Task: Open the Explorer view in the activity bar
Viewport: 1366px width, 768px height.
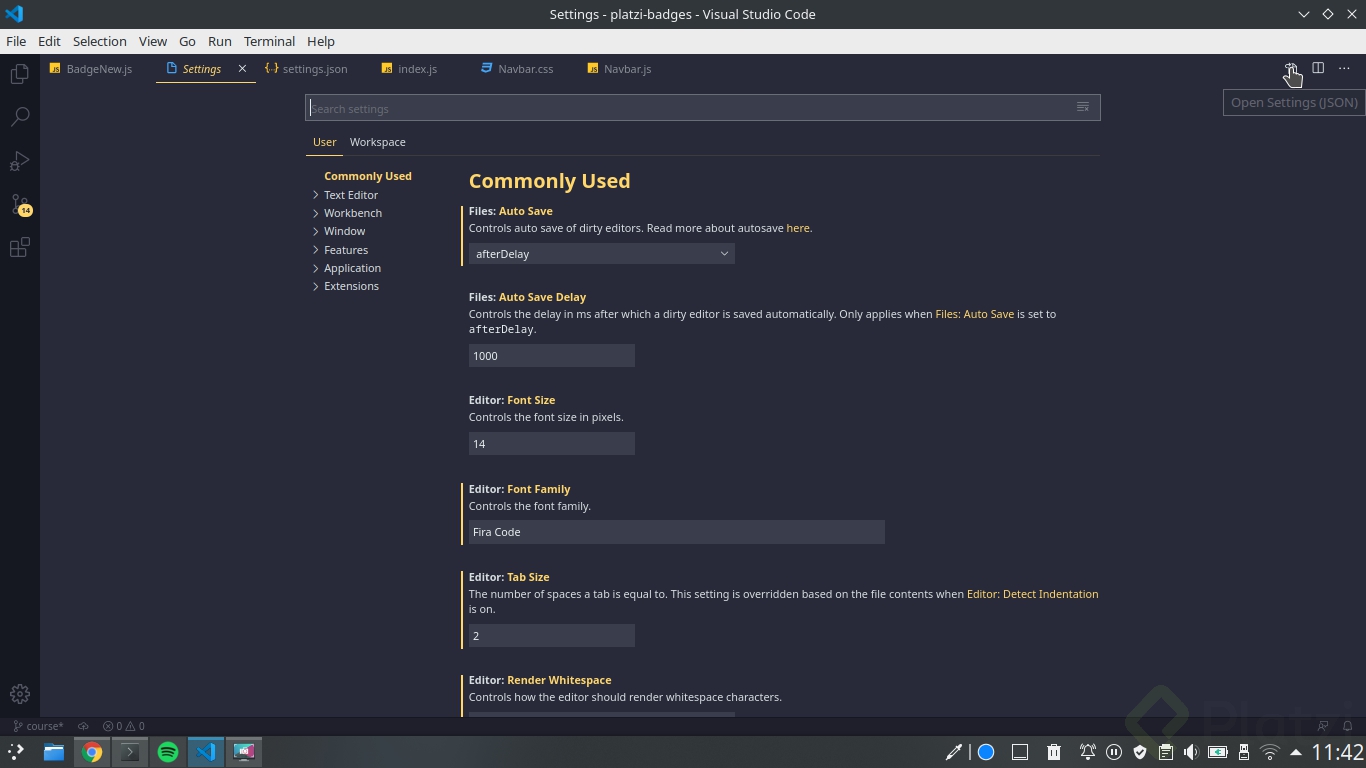Action: pos(19,74)
